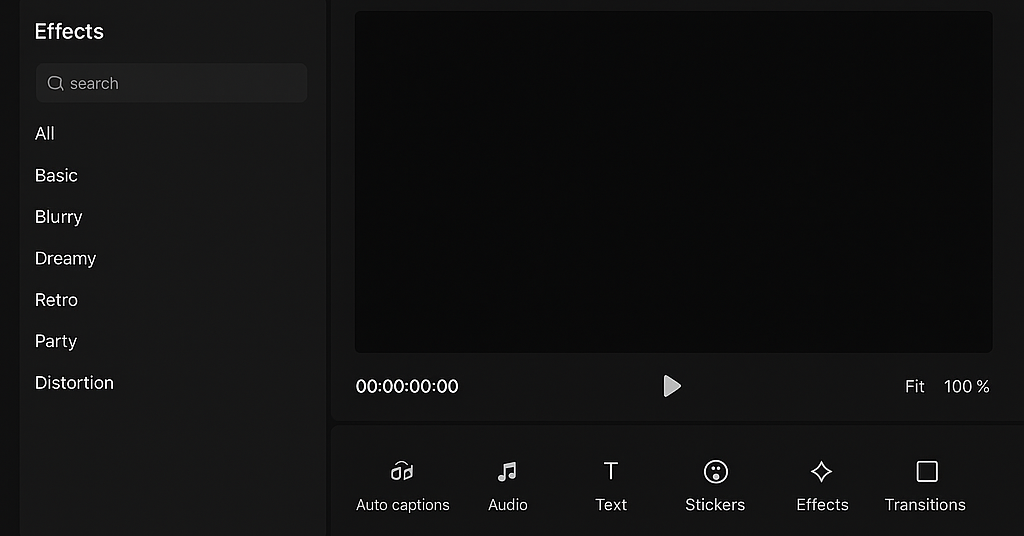Focus the effects search field
The height and width of the screenshot is (536, 1024).
tap(171, 83)
